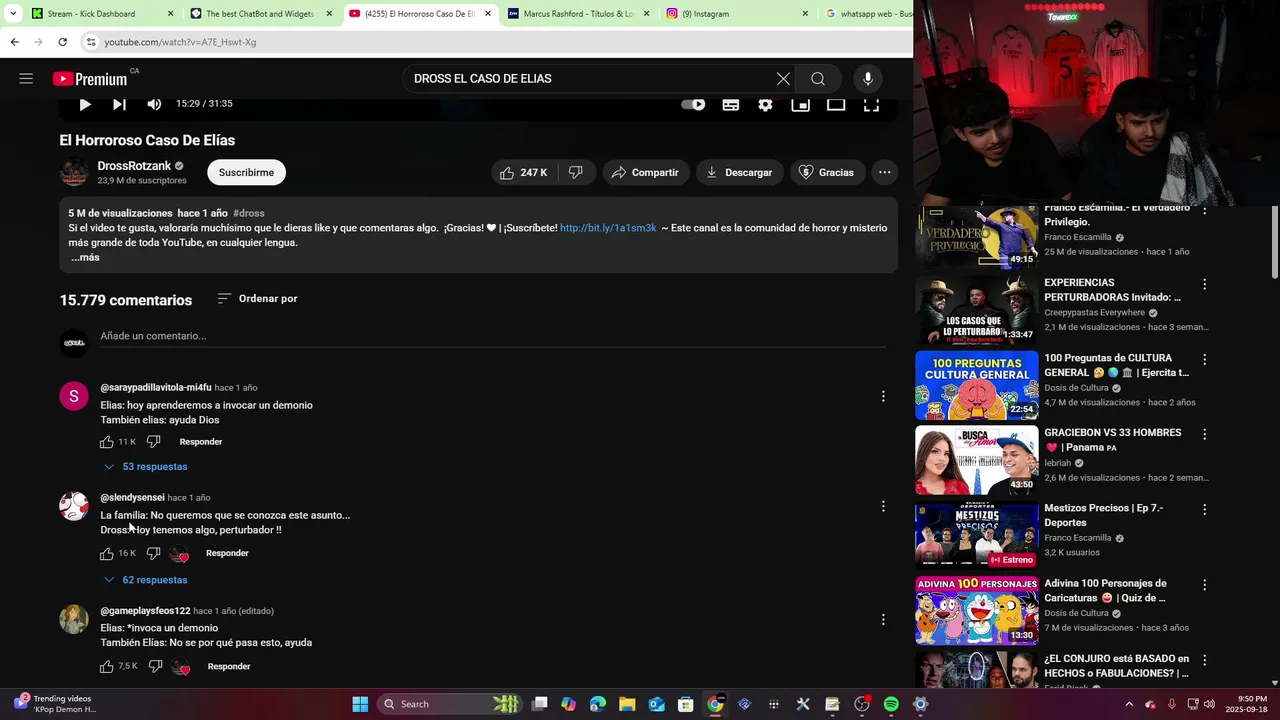Viewport: 1280px width, 720px height.
Task: Toggle subtitles with the captions icon
Action: [x=731, y=104]
